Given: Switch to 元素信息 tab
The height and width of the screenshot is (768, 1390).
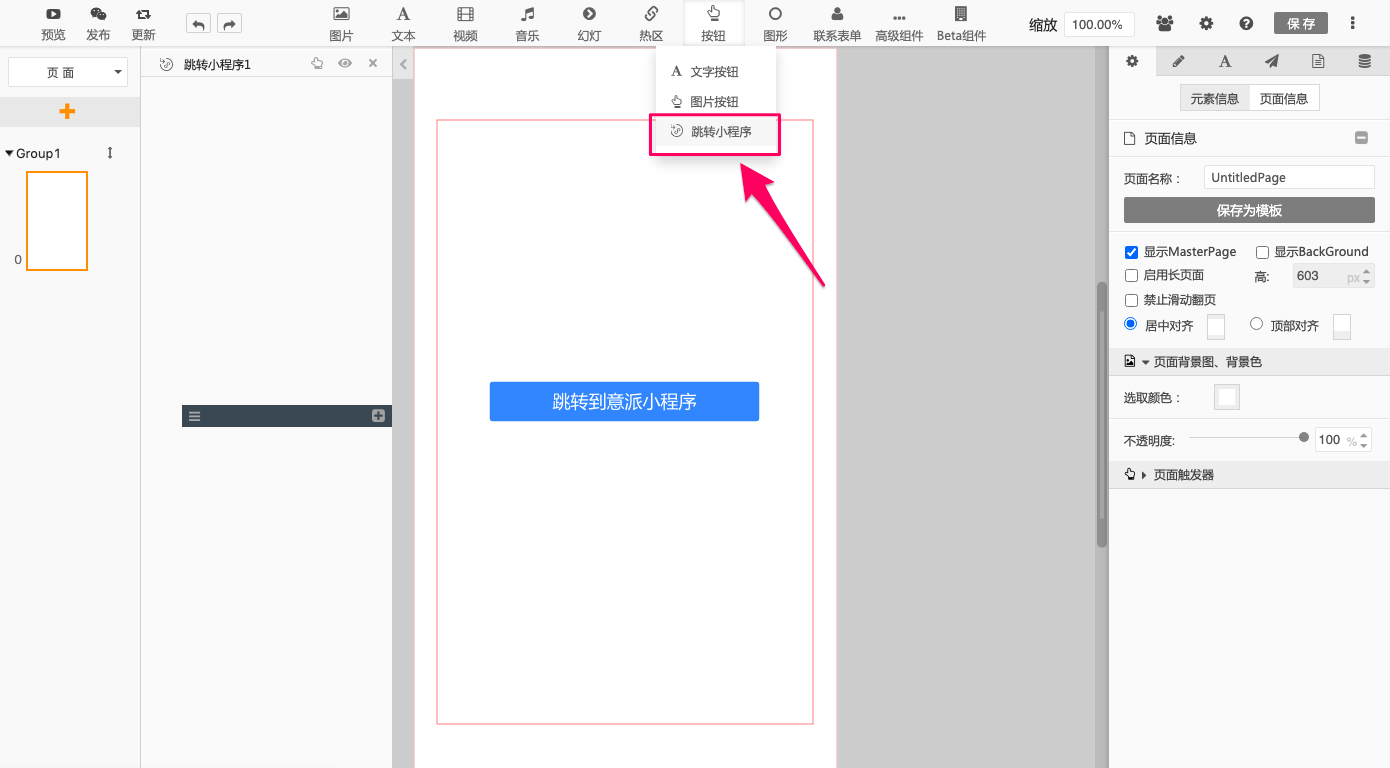Looking at the screenshot, I should (1214, 98).
